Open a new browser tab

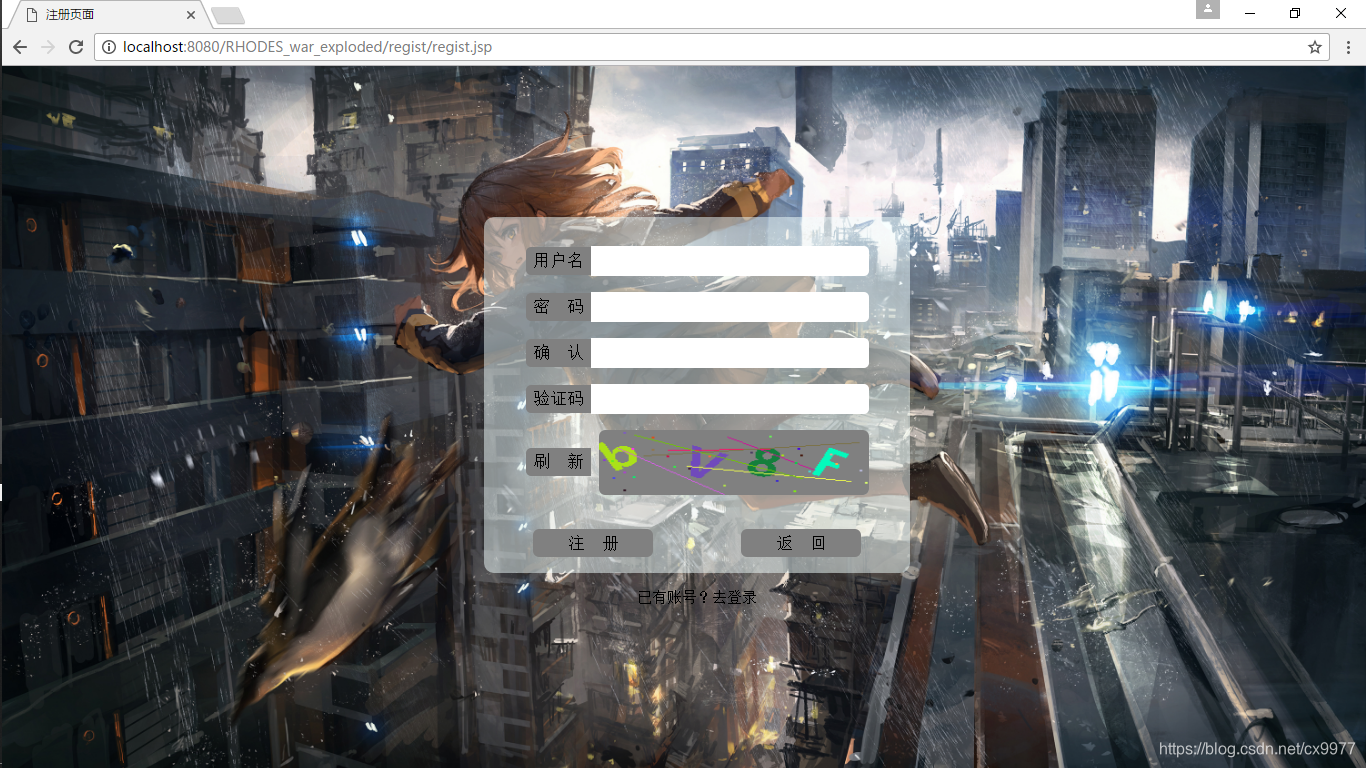pos(228,15)
